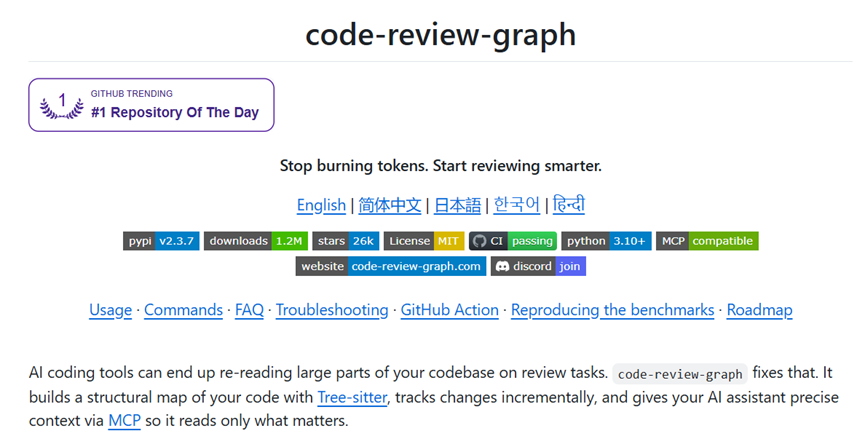Follow the Tree-sitter link in the paragraph
This screenshot has height=439, width=865.
click(352, 397)
